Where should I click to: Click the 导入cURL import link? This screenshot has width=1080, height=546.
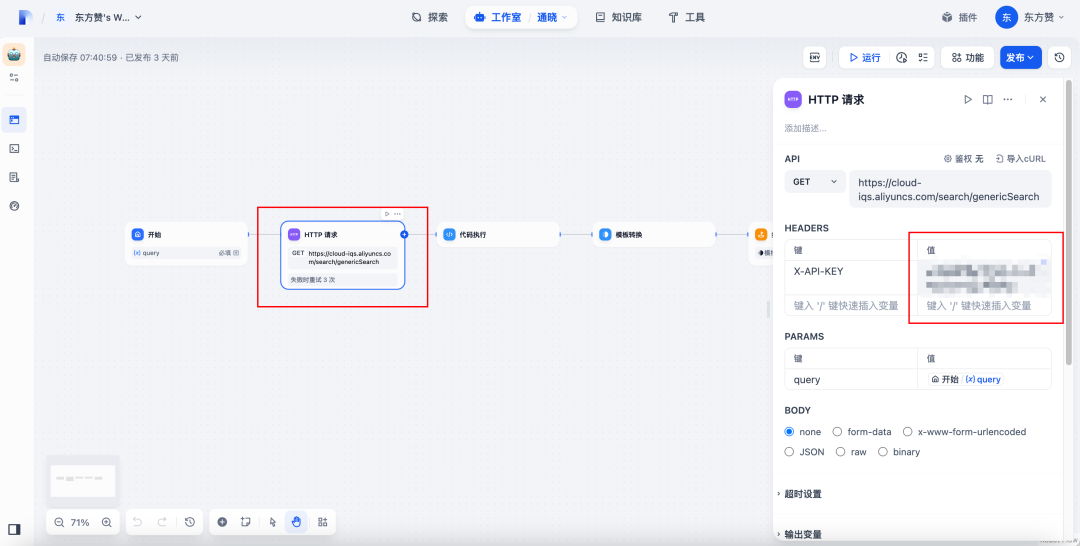point(1019,159)
